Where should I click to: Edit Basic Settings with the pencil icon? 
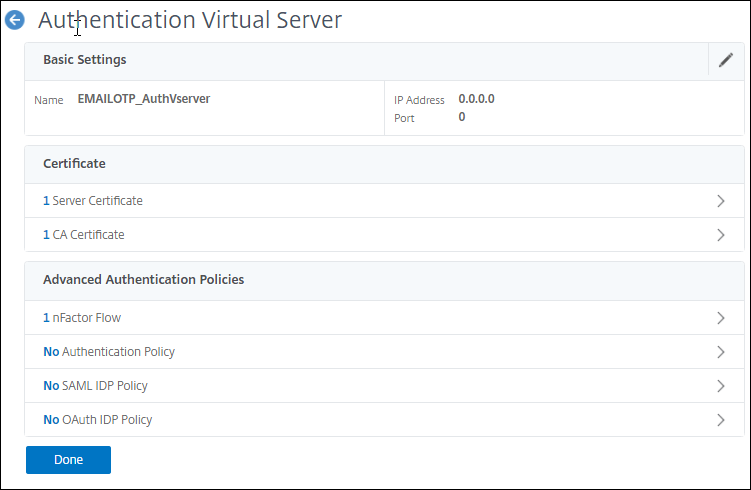(726, 60)
